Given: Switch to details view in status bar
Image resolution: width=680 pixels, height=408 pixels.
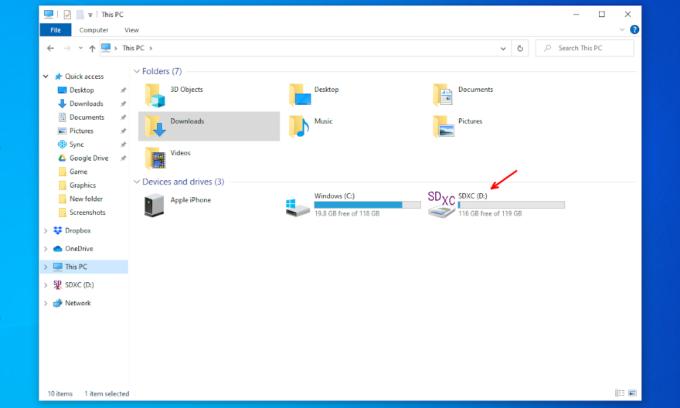Looking at the screenshot, I should [622, 394].
